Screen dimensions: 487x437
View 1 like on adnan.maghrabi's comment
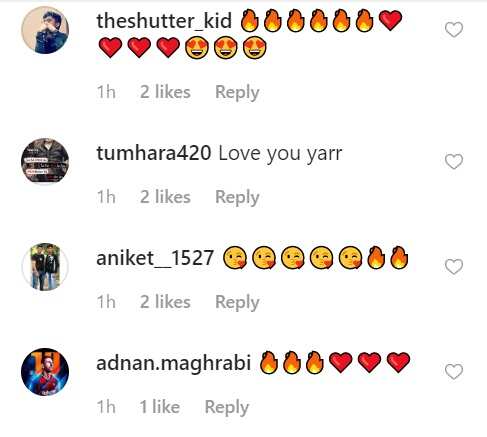[x=160, y=407]
